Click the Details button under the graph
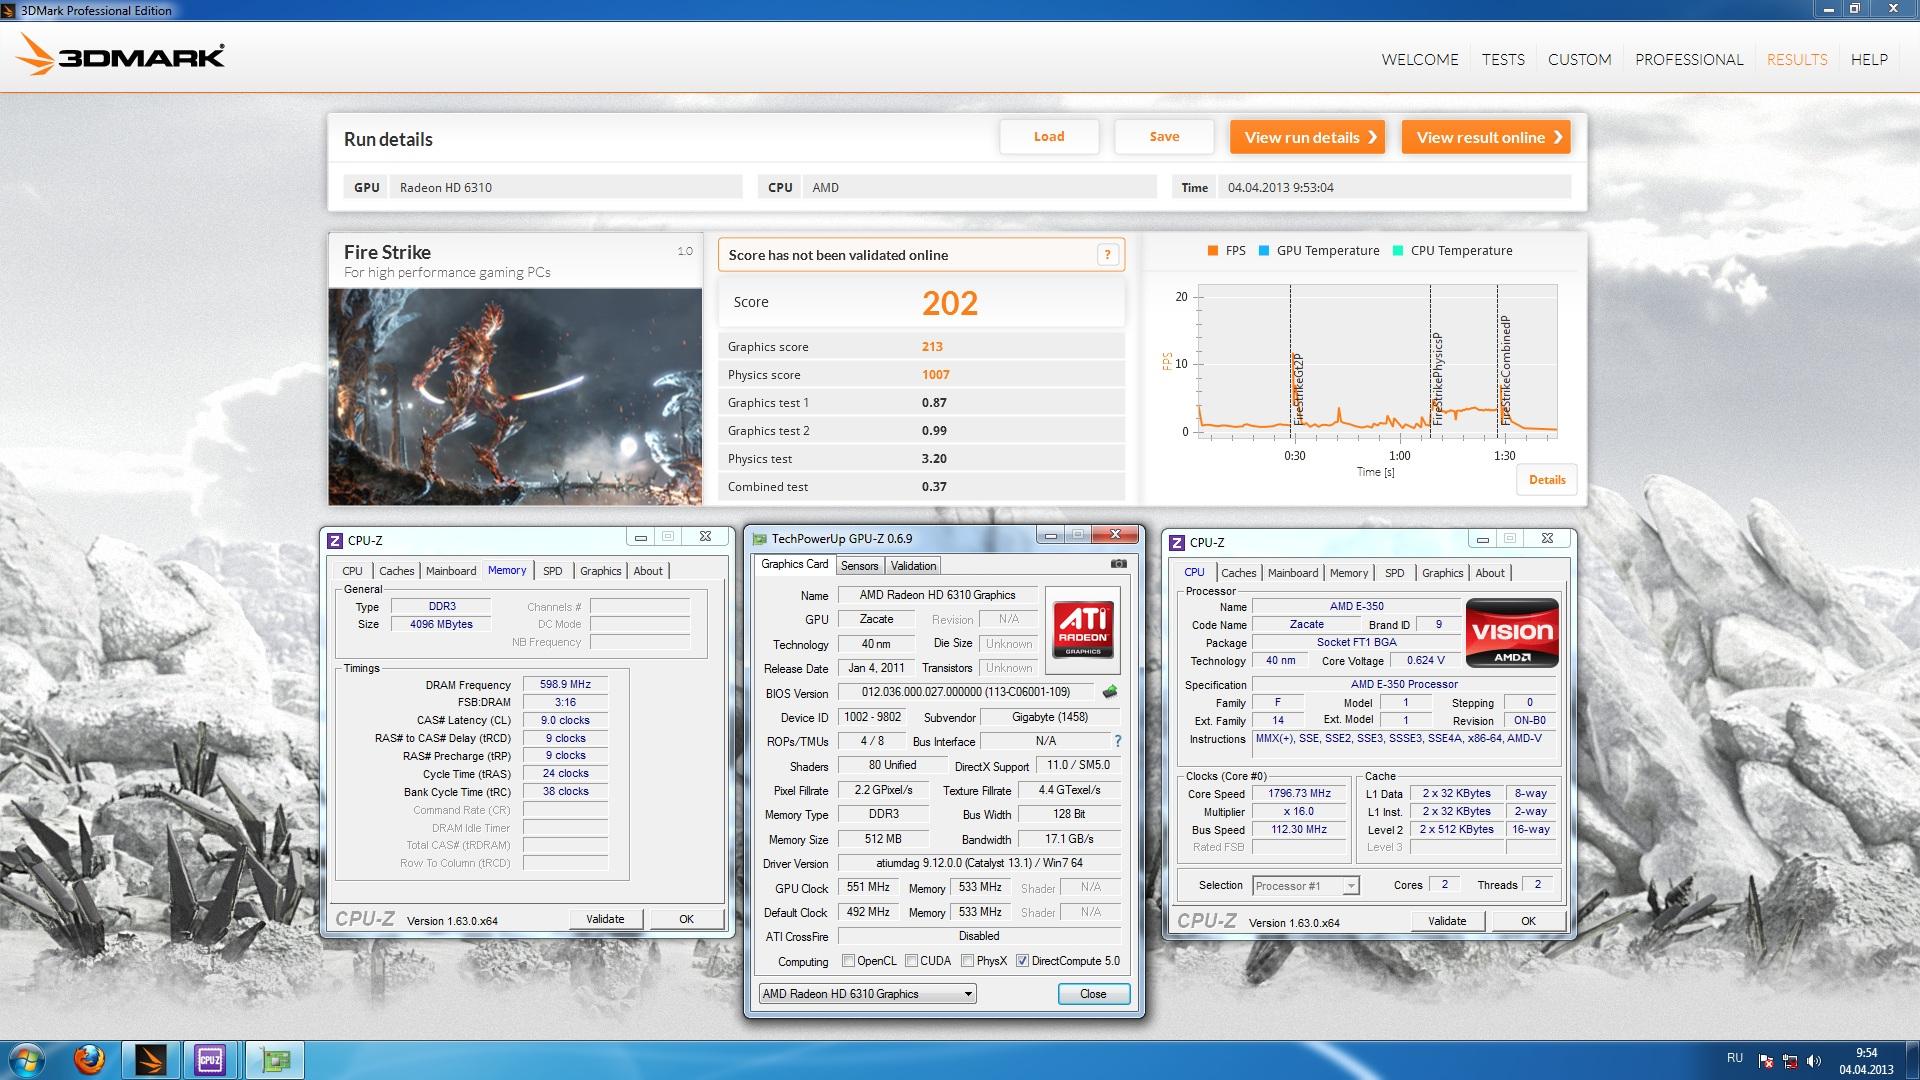This screenshot has height=1080, width=1920. pos(1547,480)
